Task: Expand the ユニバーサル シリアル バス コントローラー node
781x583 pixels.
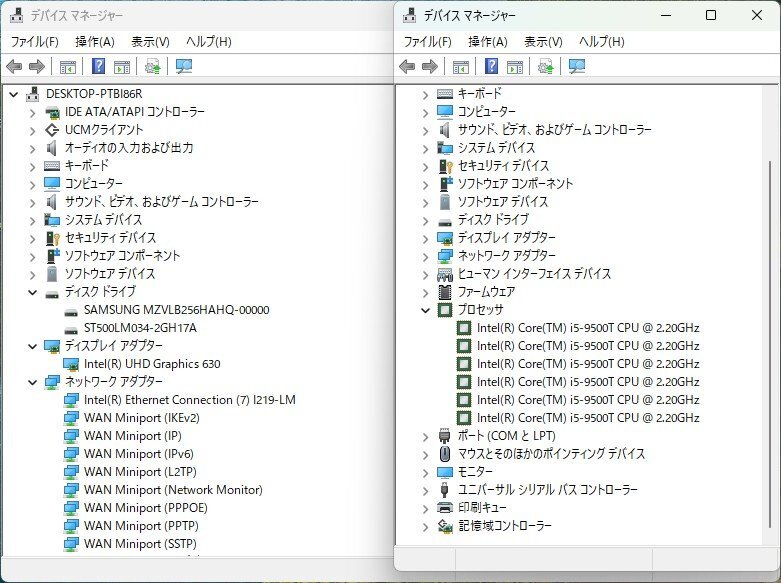Action: click(426, 490)
